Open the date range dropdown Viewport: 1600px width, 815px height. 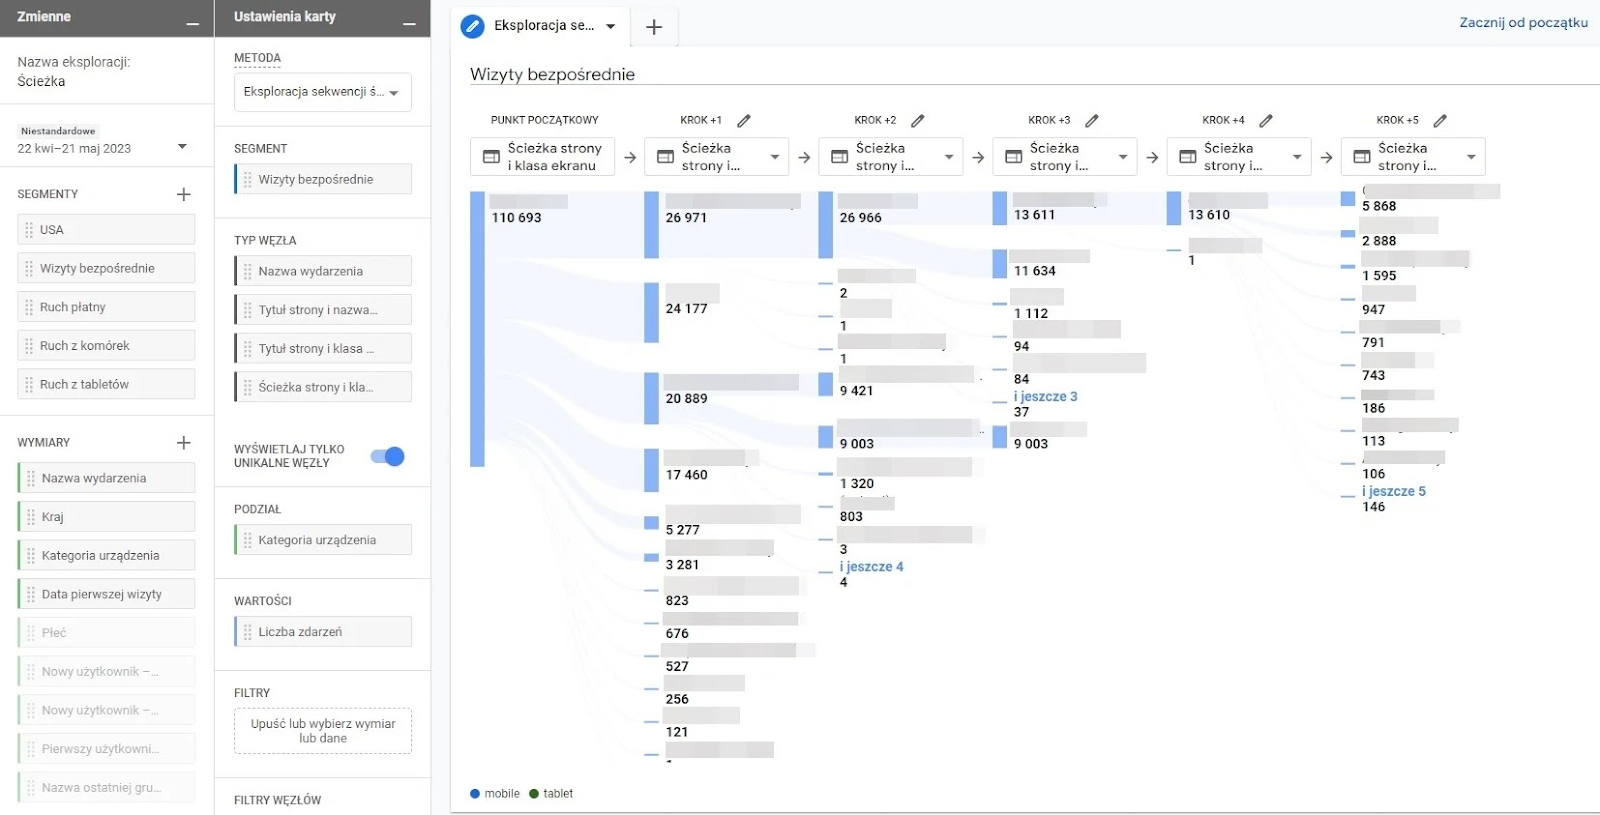tap(182, 147)
